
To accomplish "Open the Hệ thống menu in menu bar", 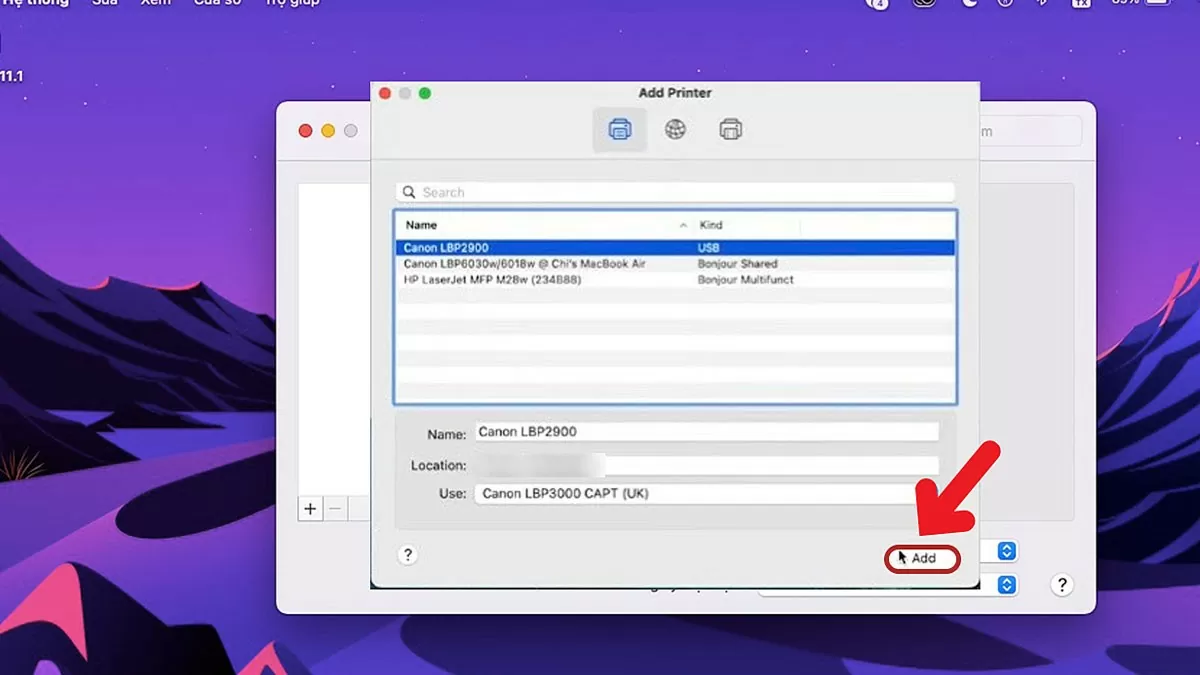I will click(36, 3).
